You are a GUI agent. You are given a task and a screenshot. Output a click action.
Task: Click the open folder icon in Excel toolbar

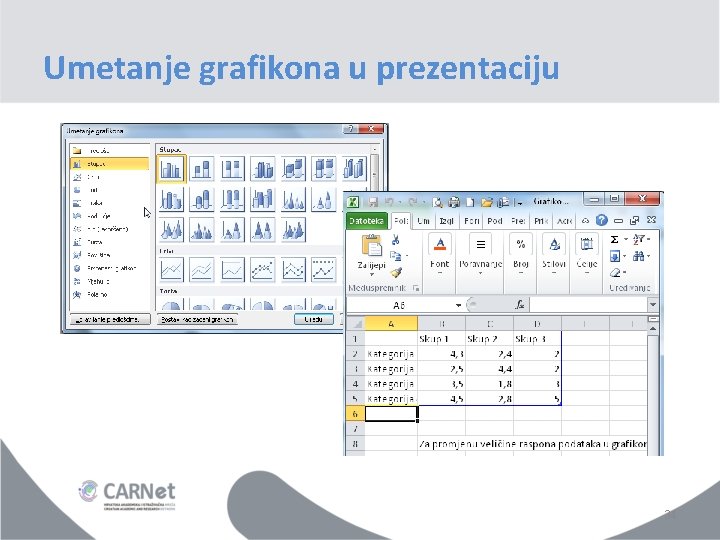point(487,202)
